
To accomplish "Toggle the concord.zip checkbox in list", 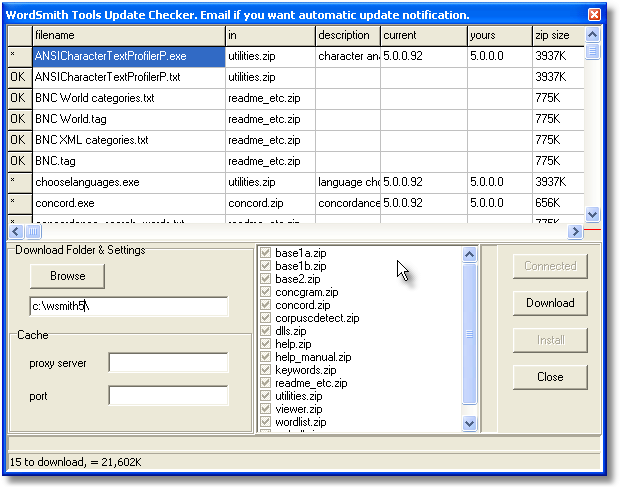I will [265, 305].
